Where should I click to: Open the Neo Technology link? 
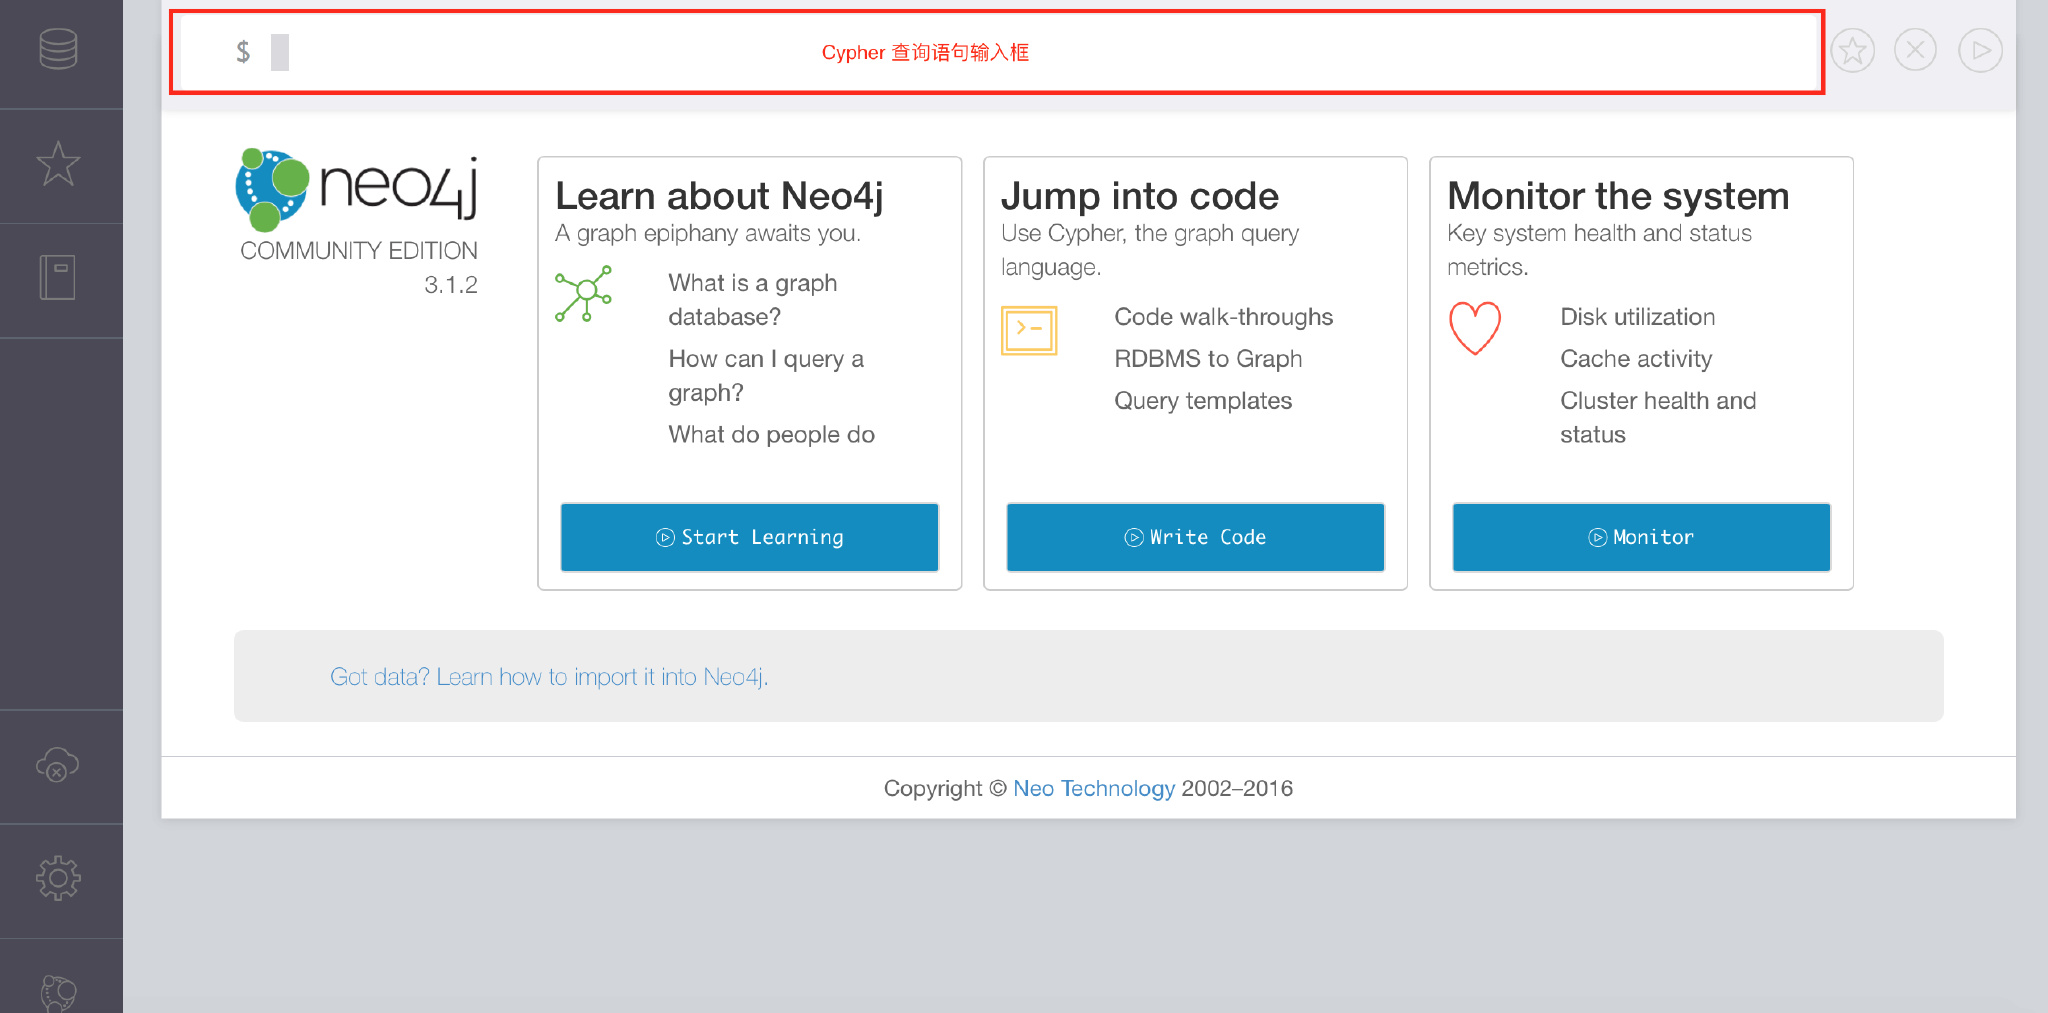1094,788
